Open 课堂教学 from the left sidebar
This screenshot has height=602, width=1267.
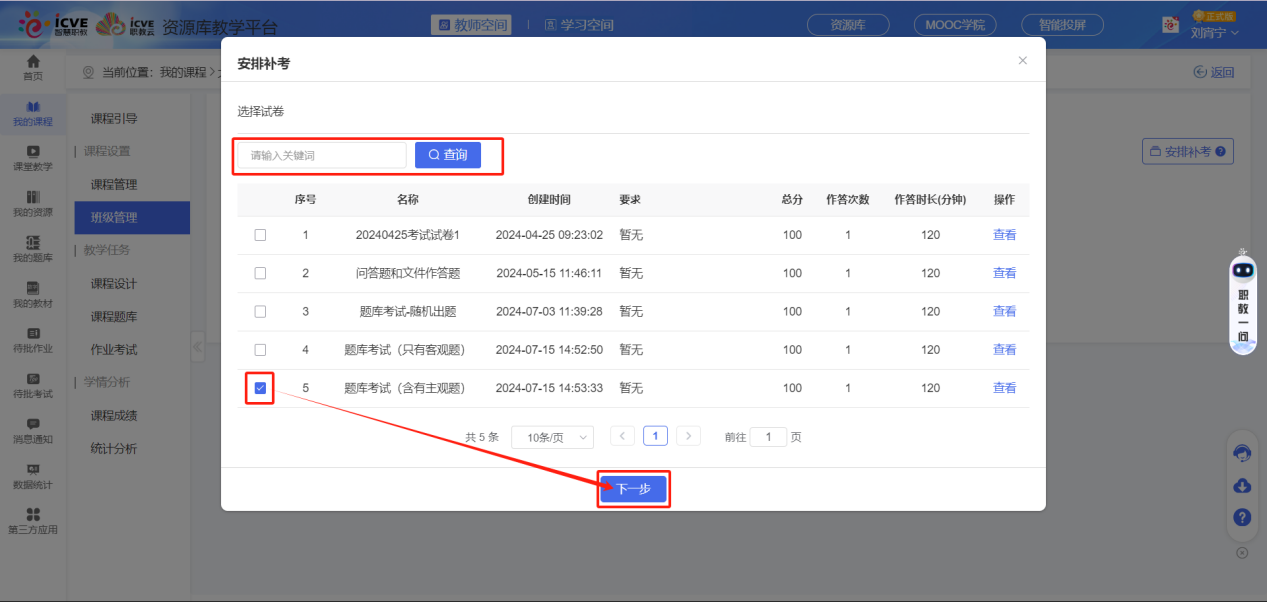tap(33, 157)
